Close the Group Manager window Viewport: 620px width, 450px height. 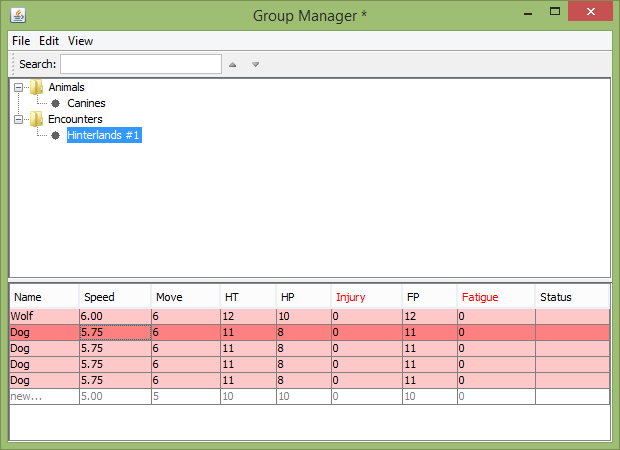(x=590, y=11)
